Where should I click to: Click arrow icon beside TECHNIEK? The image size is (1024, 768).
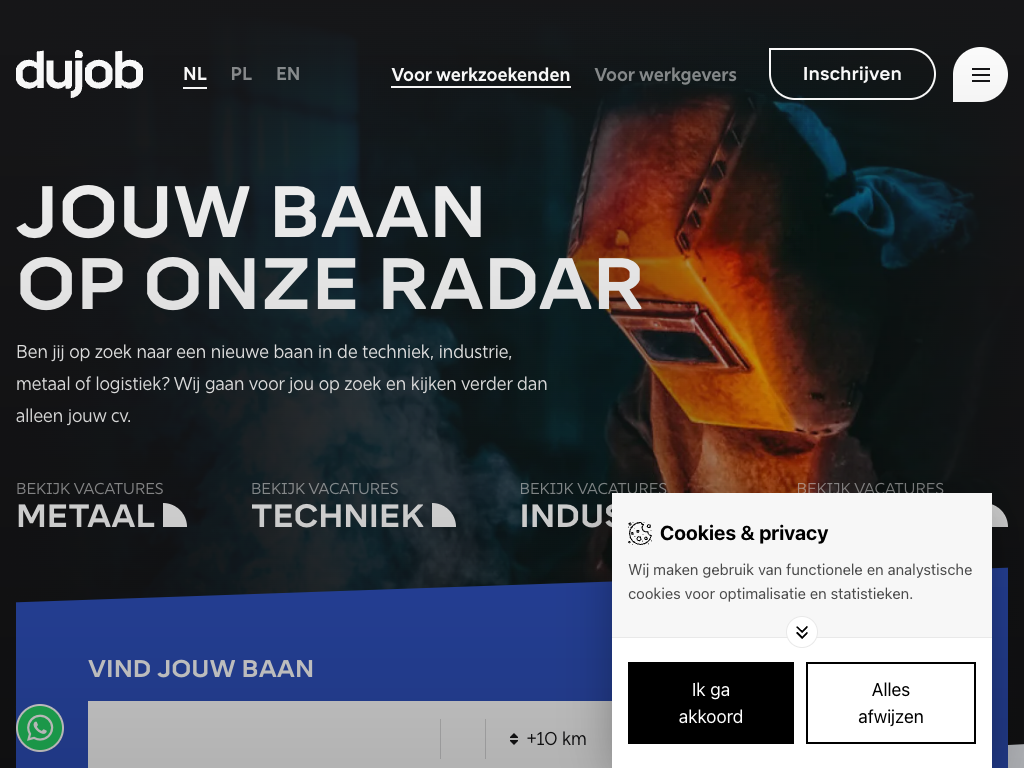443,515
